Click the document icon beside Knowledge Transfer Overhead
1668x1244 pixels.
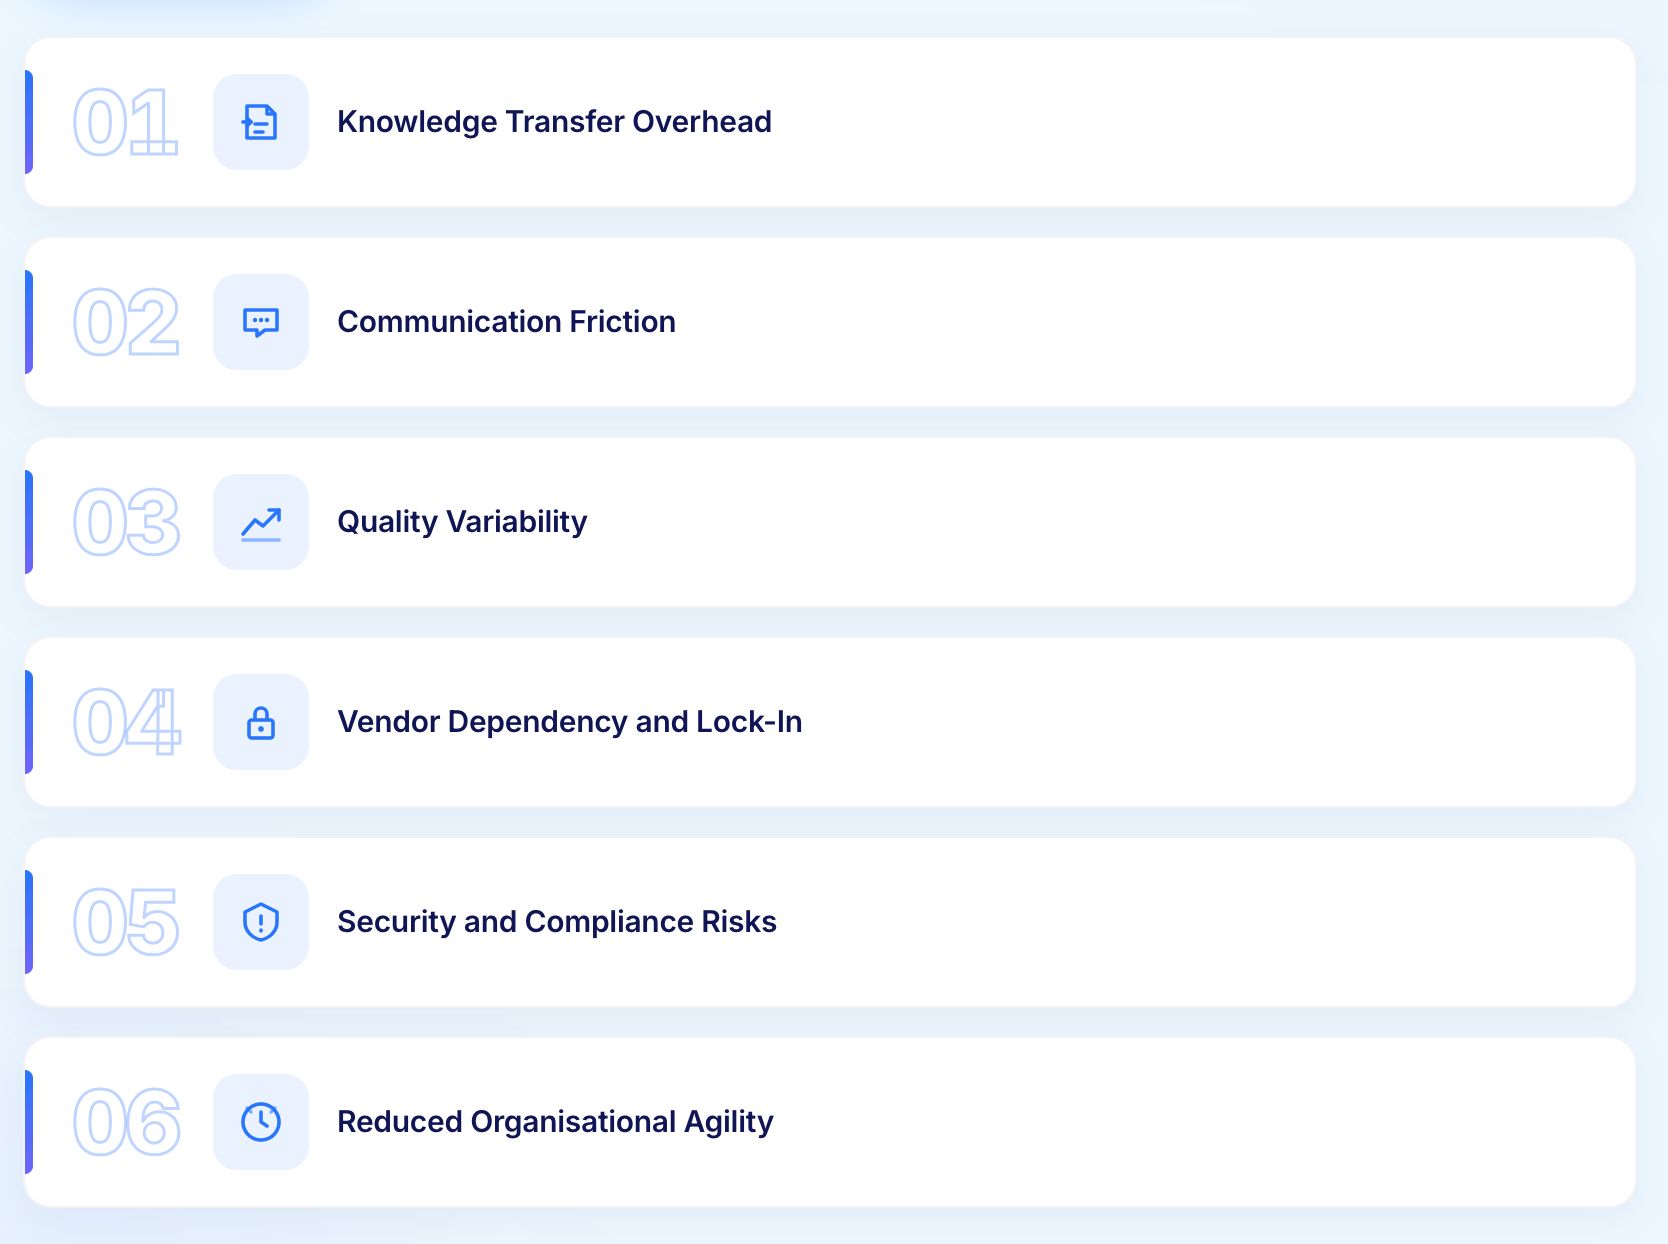[260, 121]
